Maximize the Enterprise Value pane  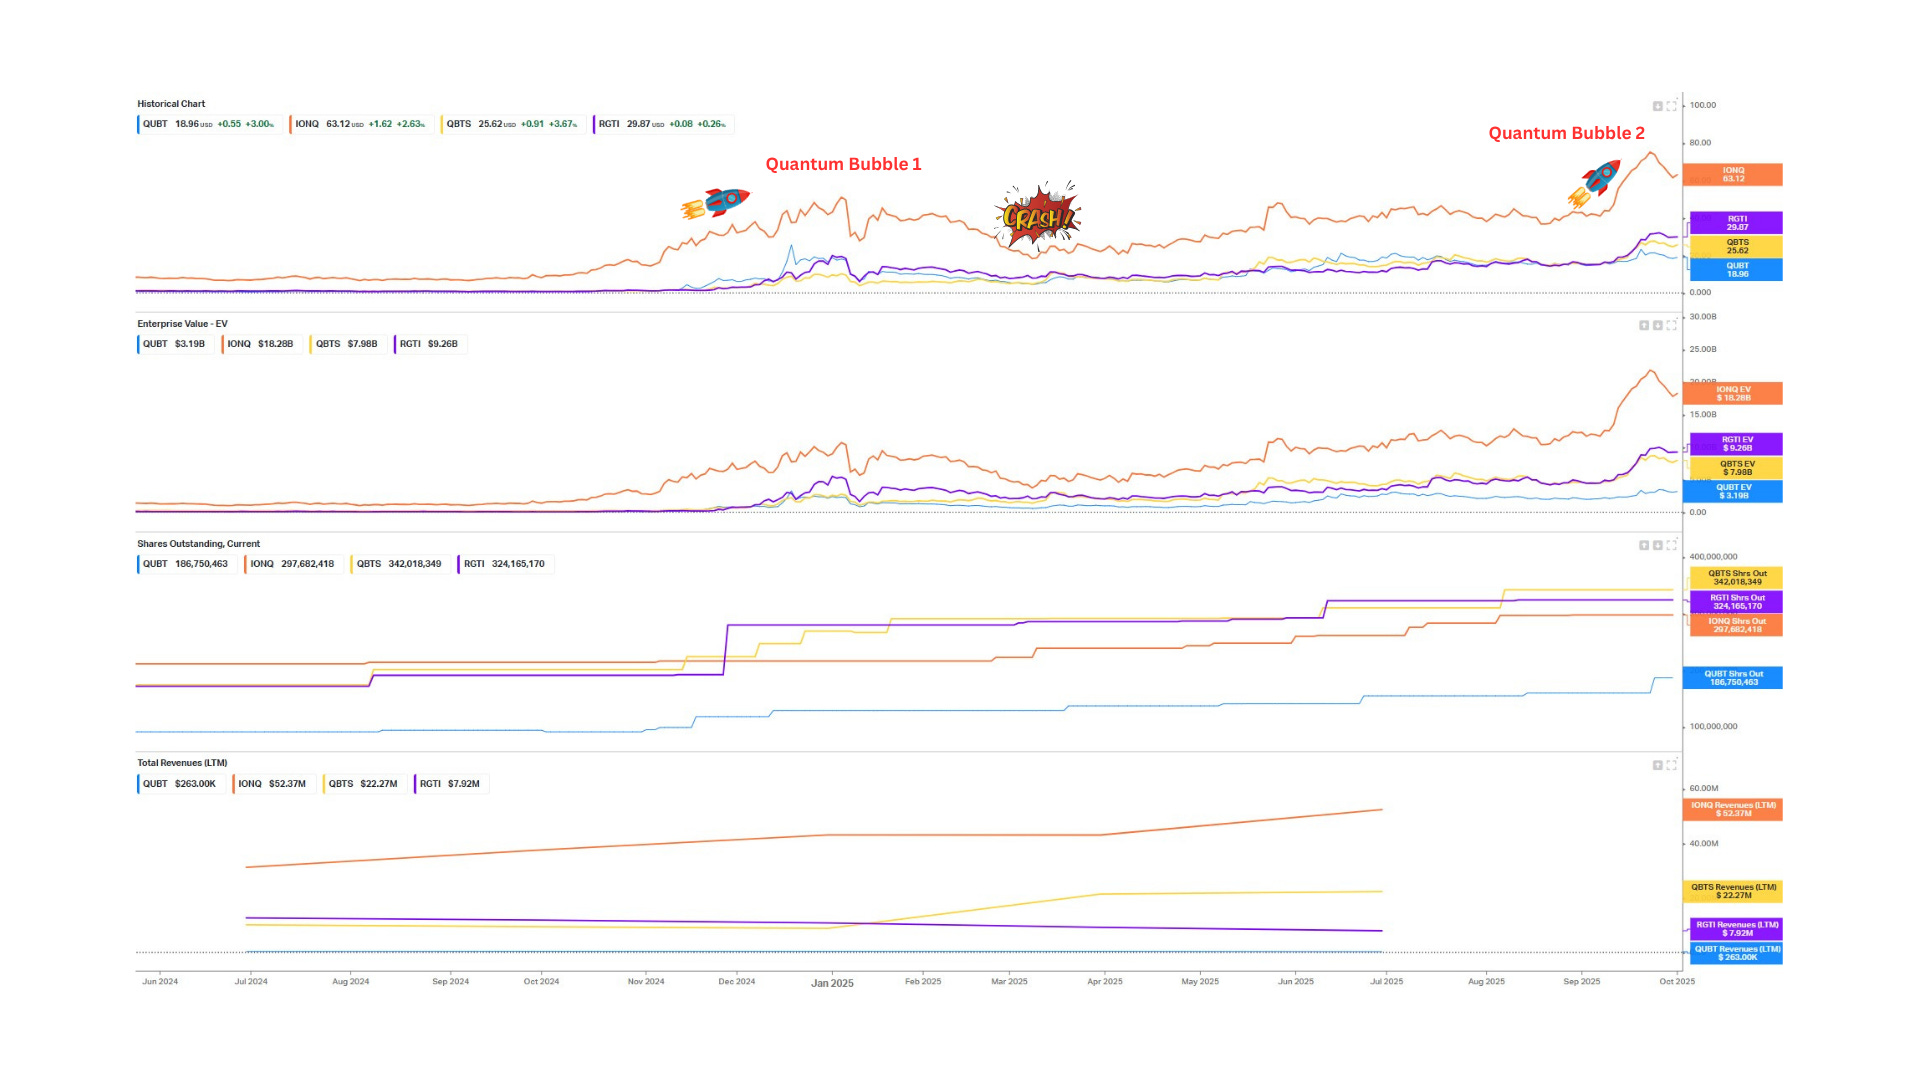[1671, 325]
